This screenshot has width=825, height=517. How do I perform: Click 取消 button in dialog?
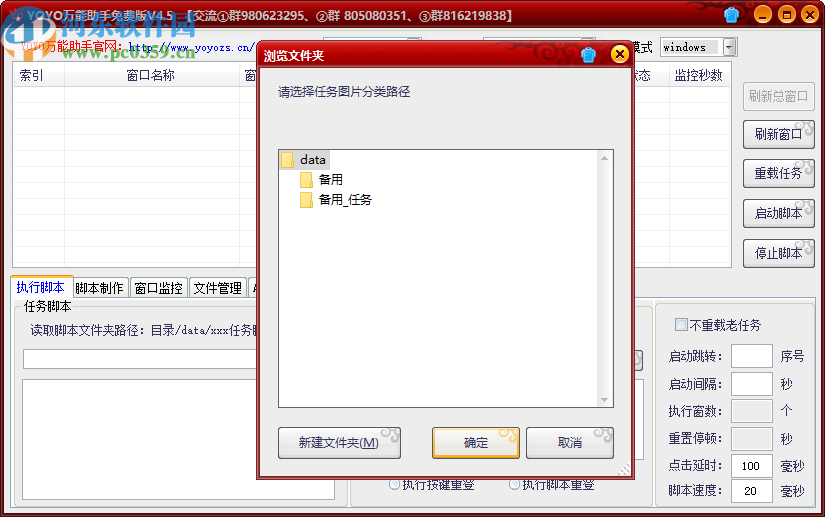coord(570,443)
